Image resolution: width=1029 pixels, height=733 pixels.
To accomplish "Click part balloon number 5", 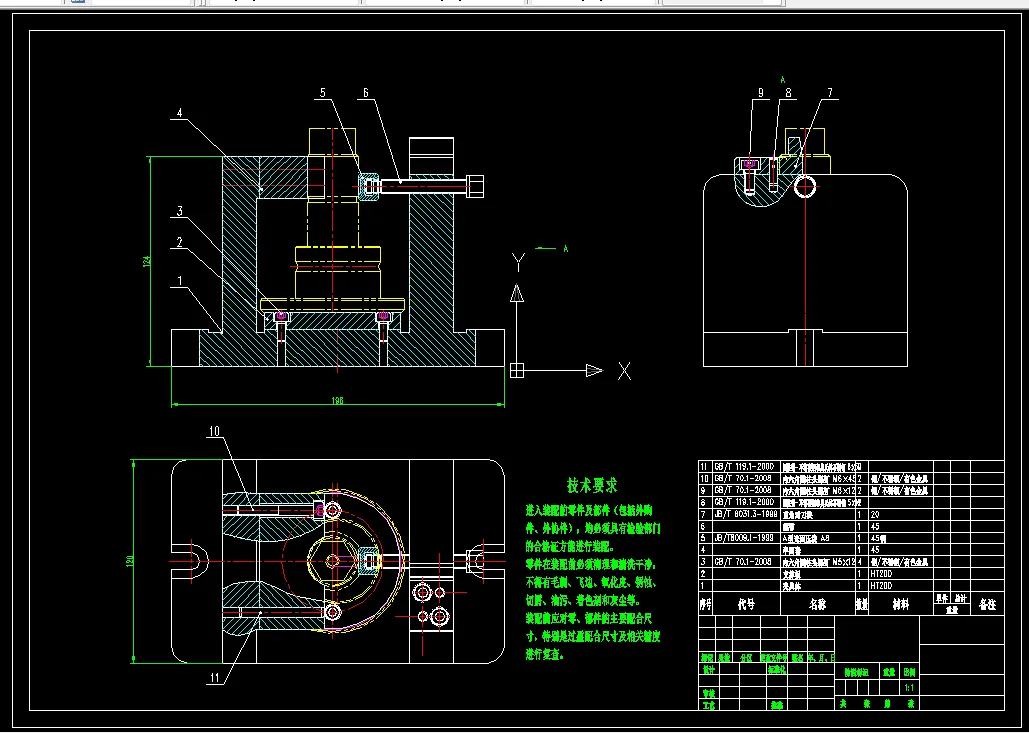I will tap(322, 93).
